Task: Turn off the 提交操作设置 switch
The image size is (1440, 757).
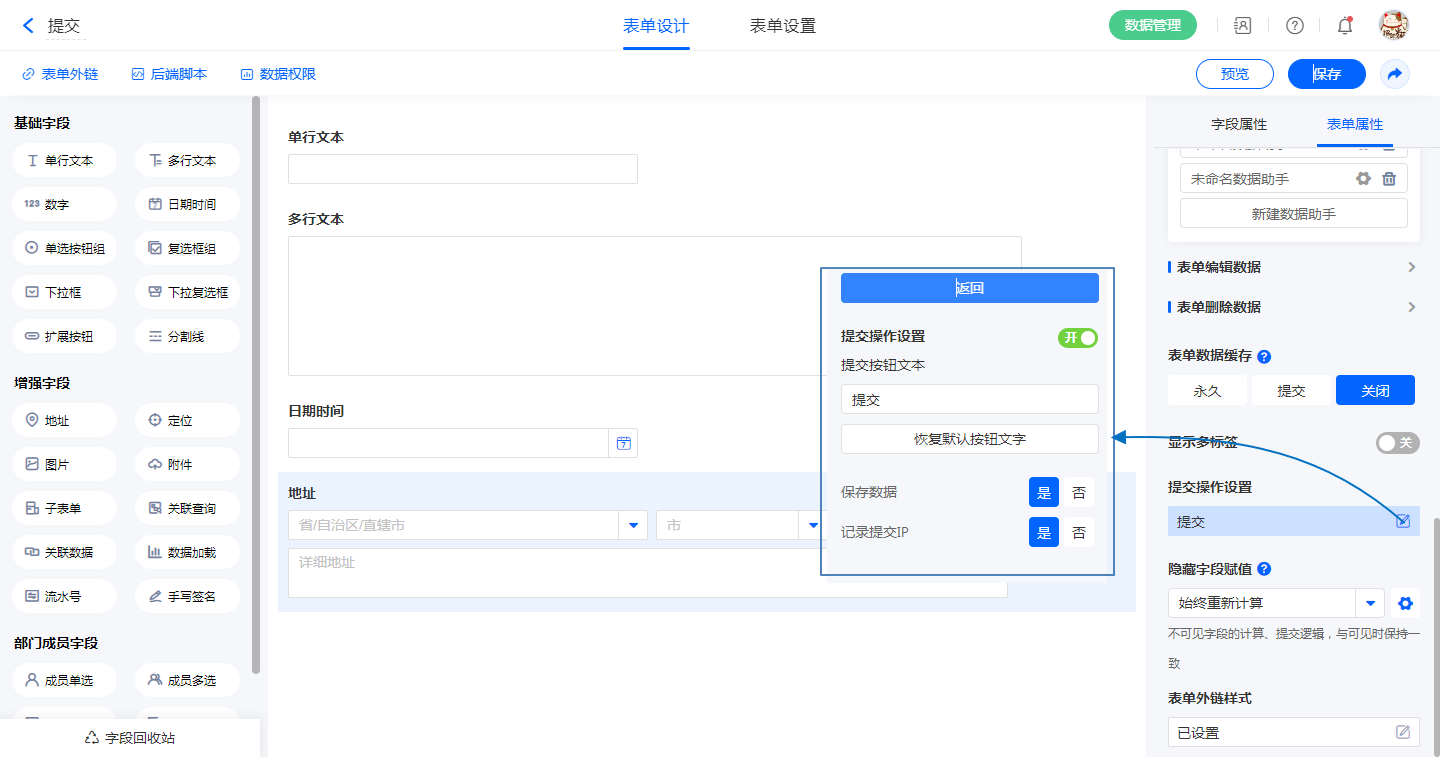Action: pyautogui.click(x=1078, y=338)
